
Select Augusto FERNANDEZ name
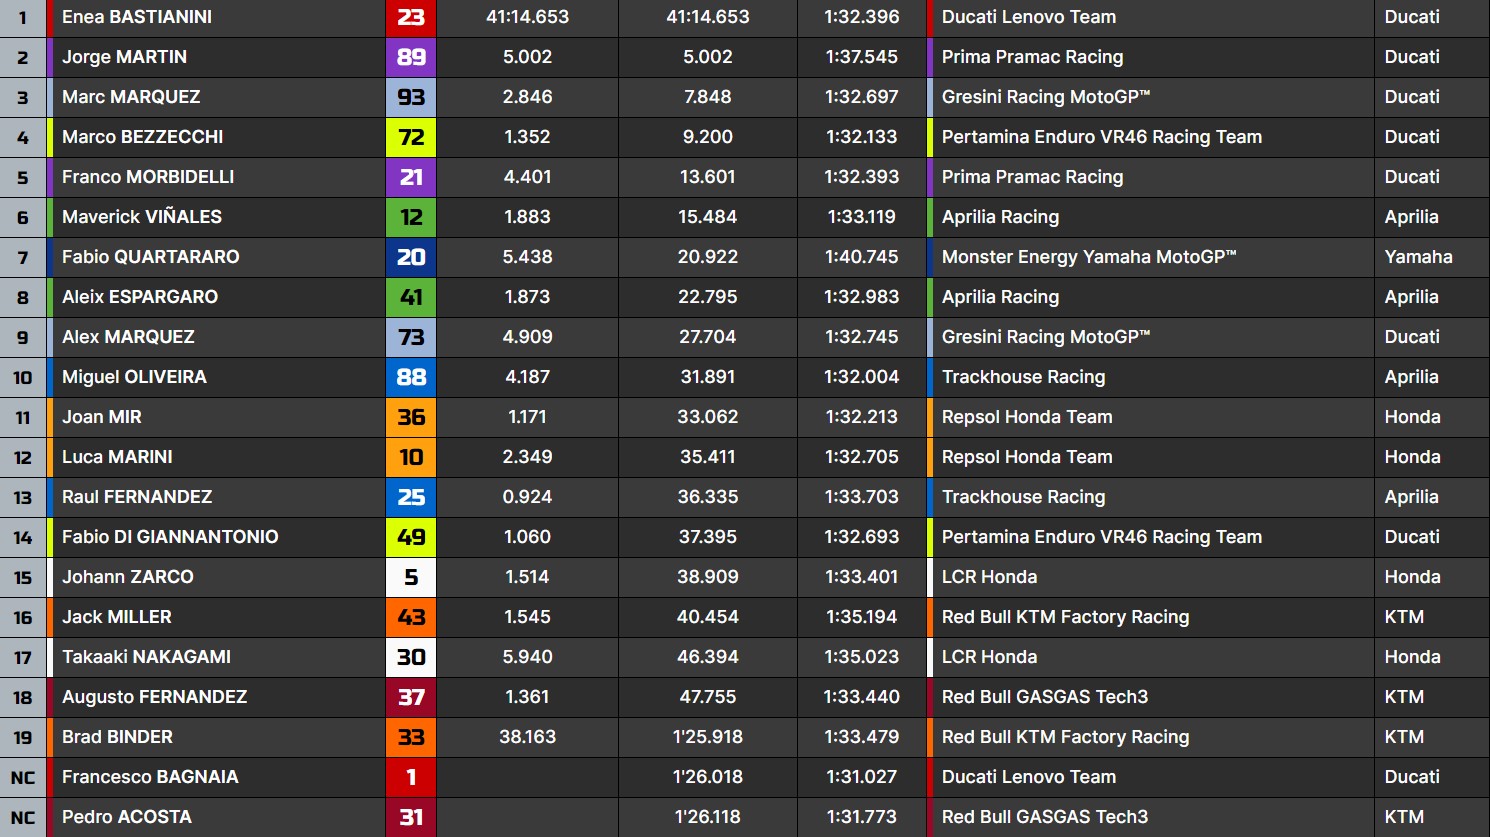point(154,697)
